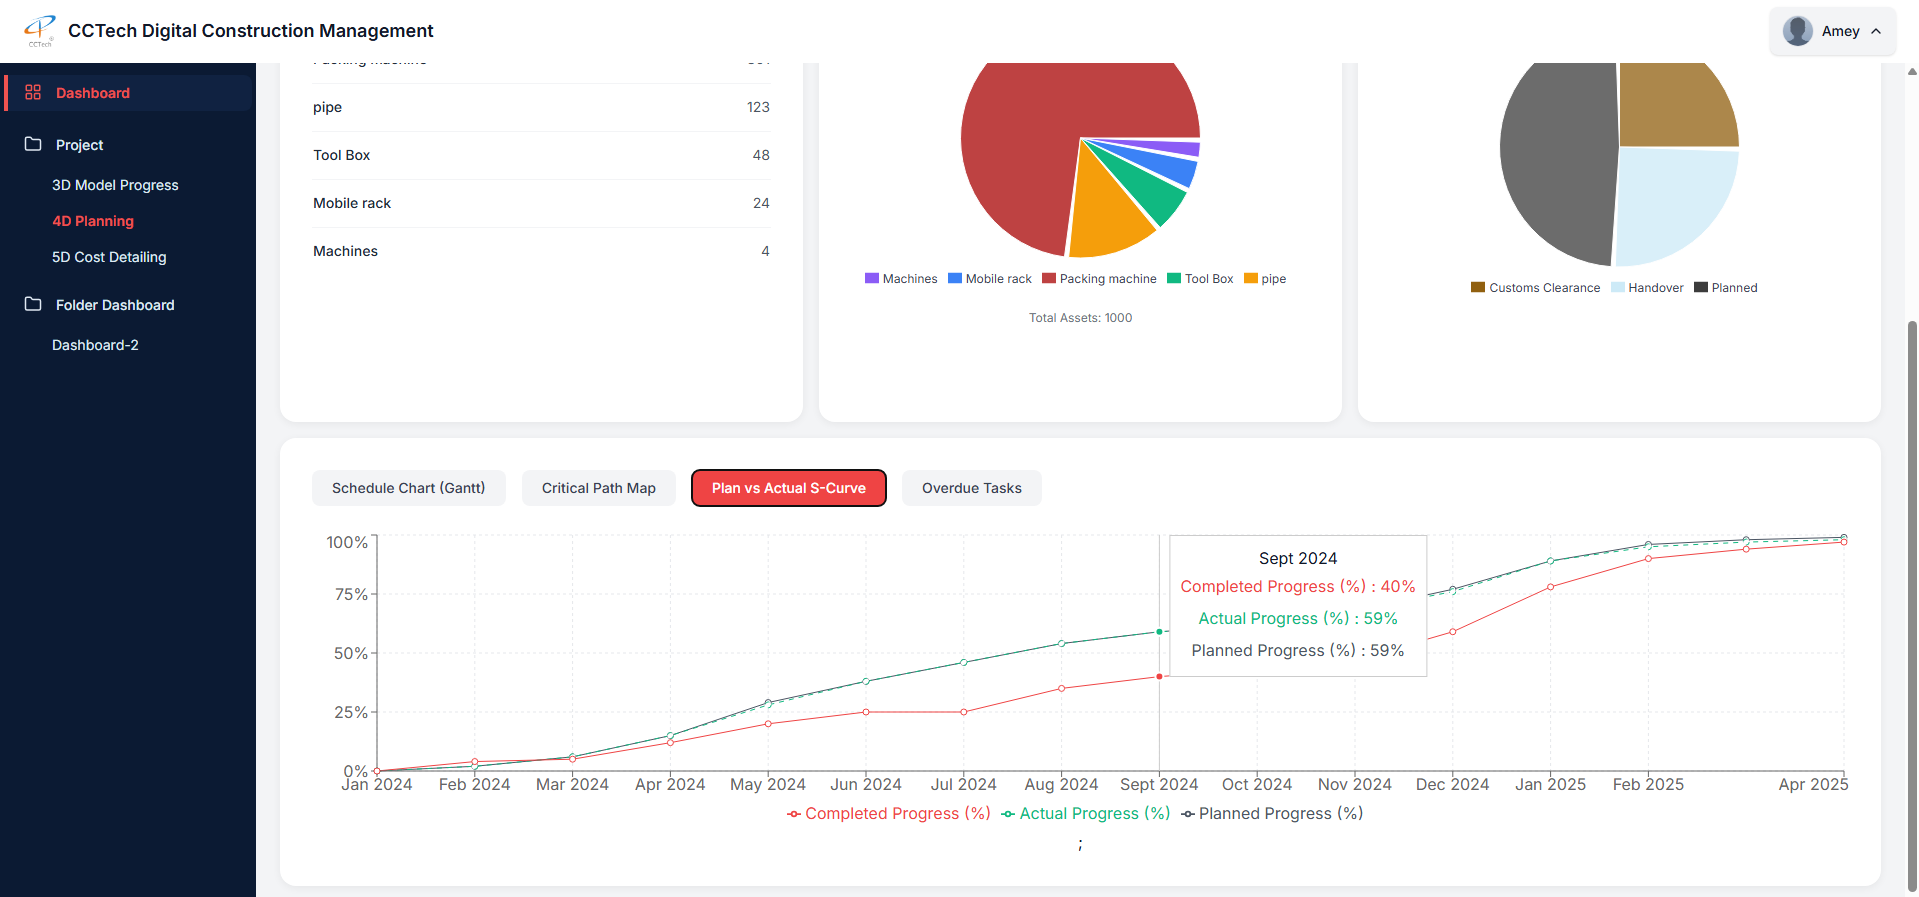The width and height of the screenshot is (1919, 897).
Task: Toggle Actual Progress series in chart legend
Action: 1086,814
